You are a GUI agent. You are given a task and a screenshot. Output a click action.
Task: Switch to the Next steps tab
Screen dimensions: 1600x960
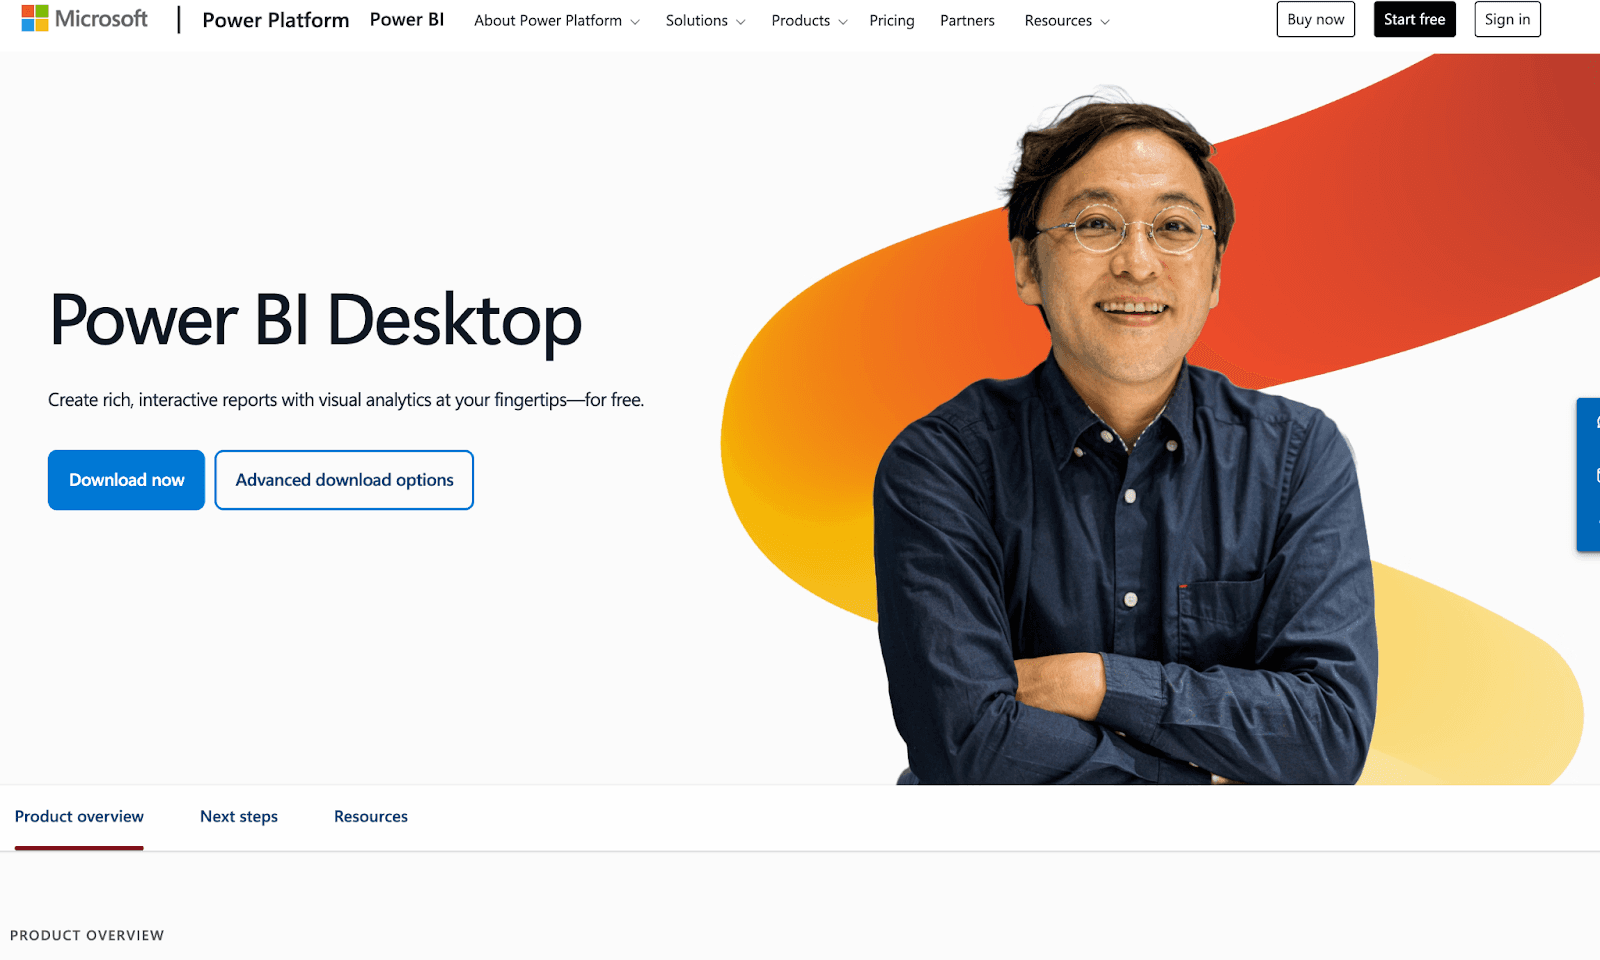tap(239, 816)
